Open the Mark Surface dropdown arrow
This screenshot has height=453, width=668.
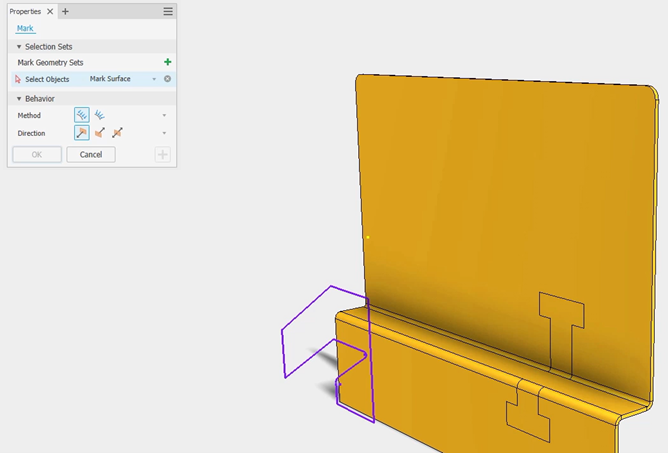(x=154, y=79)
